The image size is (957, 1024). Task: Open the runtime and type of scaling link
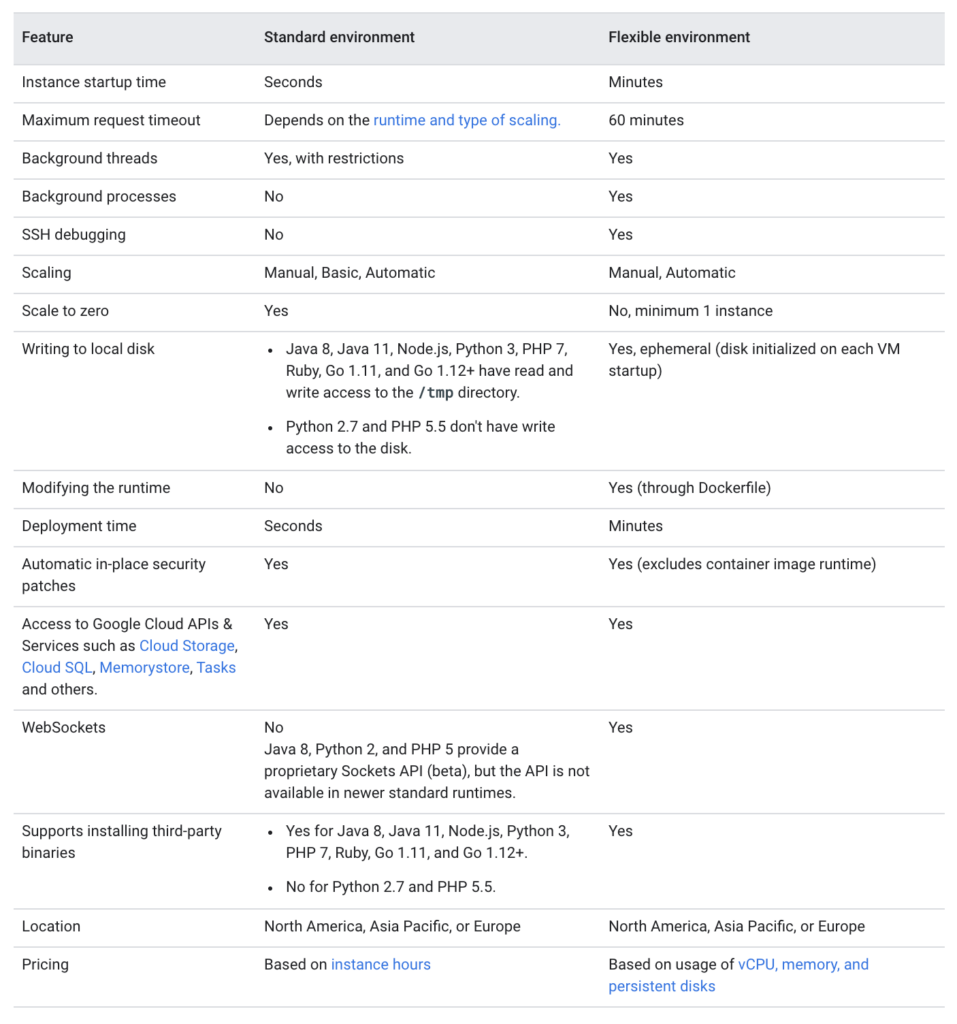pos(466,120)
